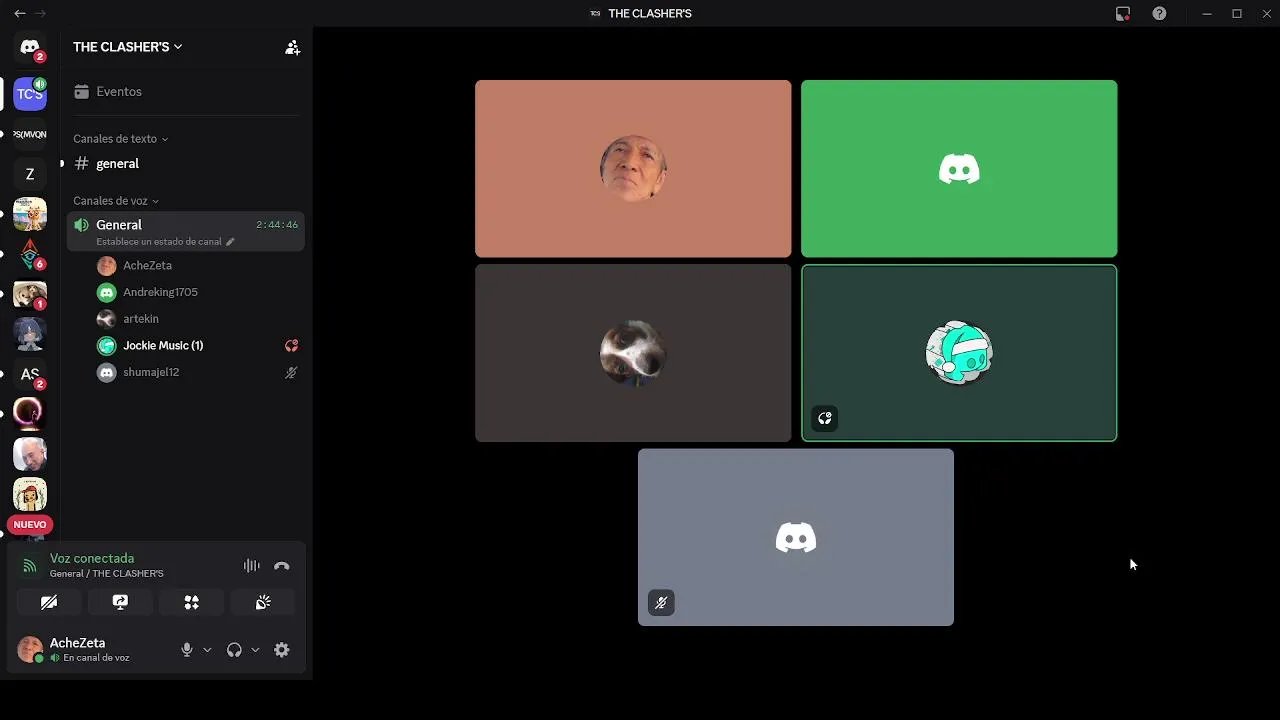This screenshot has width=1280, height=720.
Task: Open the red-green diamond server icon
Action: [x=30, y=254]
